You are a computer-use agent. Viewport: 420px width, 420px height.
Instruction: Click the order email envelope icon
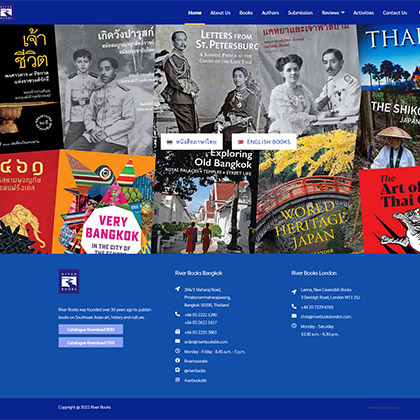(x=178, y=341)
